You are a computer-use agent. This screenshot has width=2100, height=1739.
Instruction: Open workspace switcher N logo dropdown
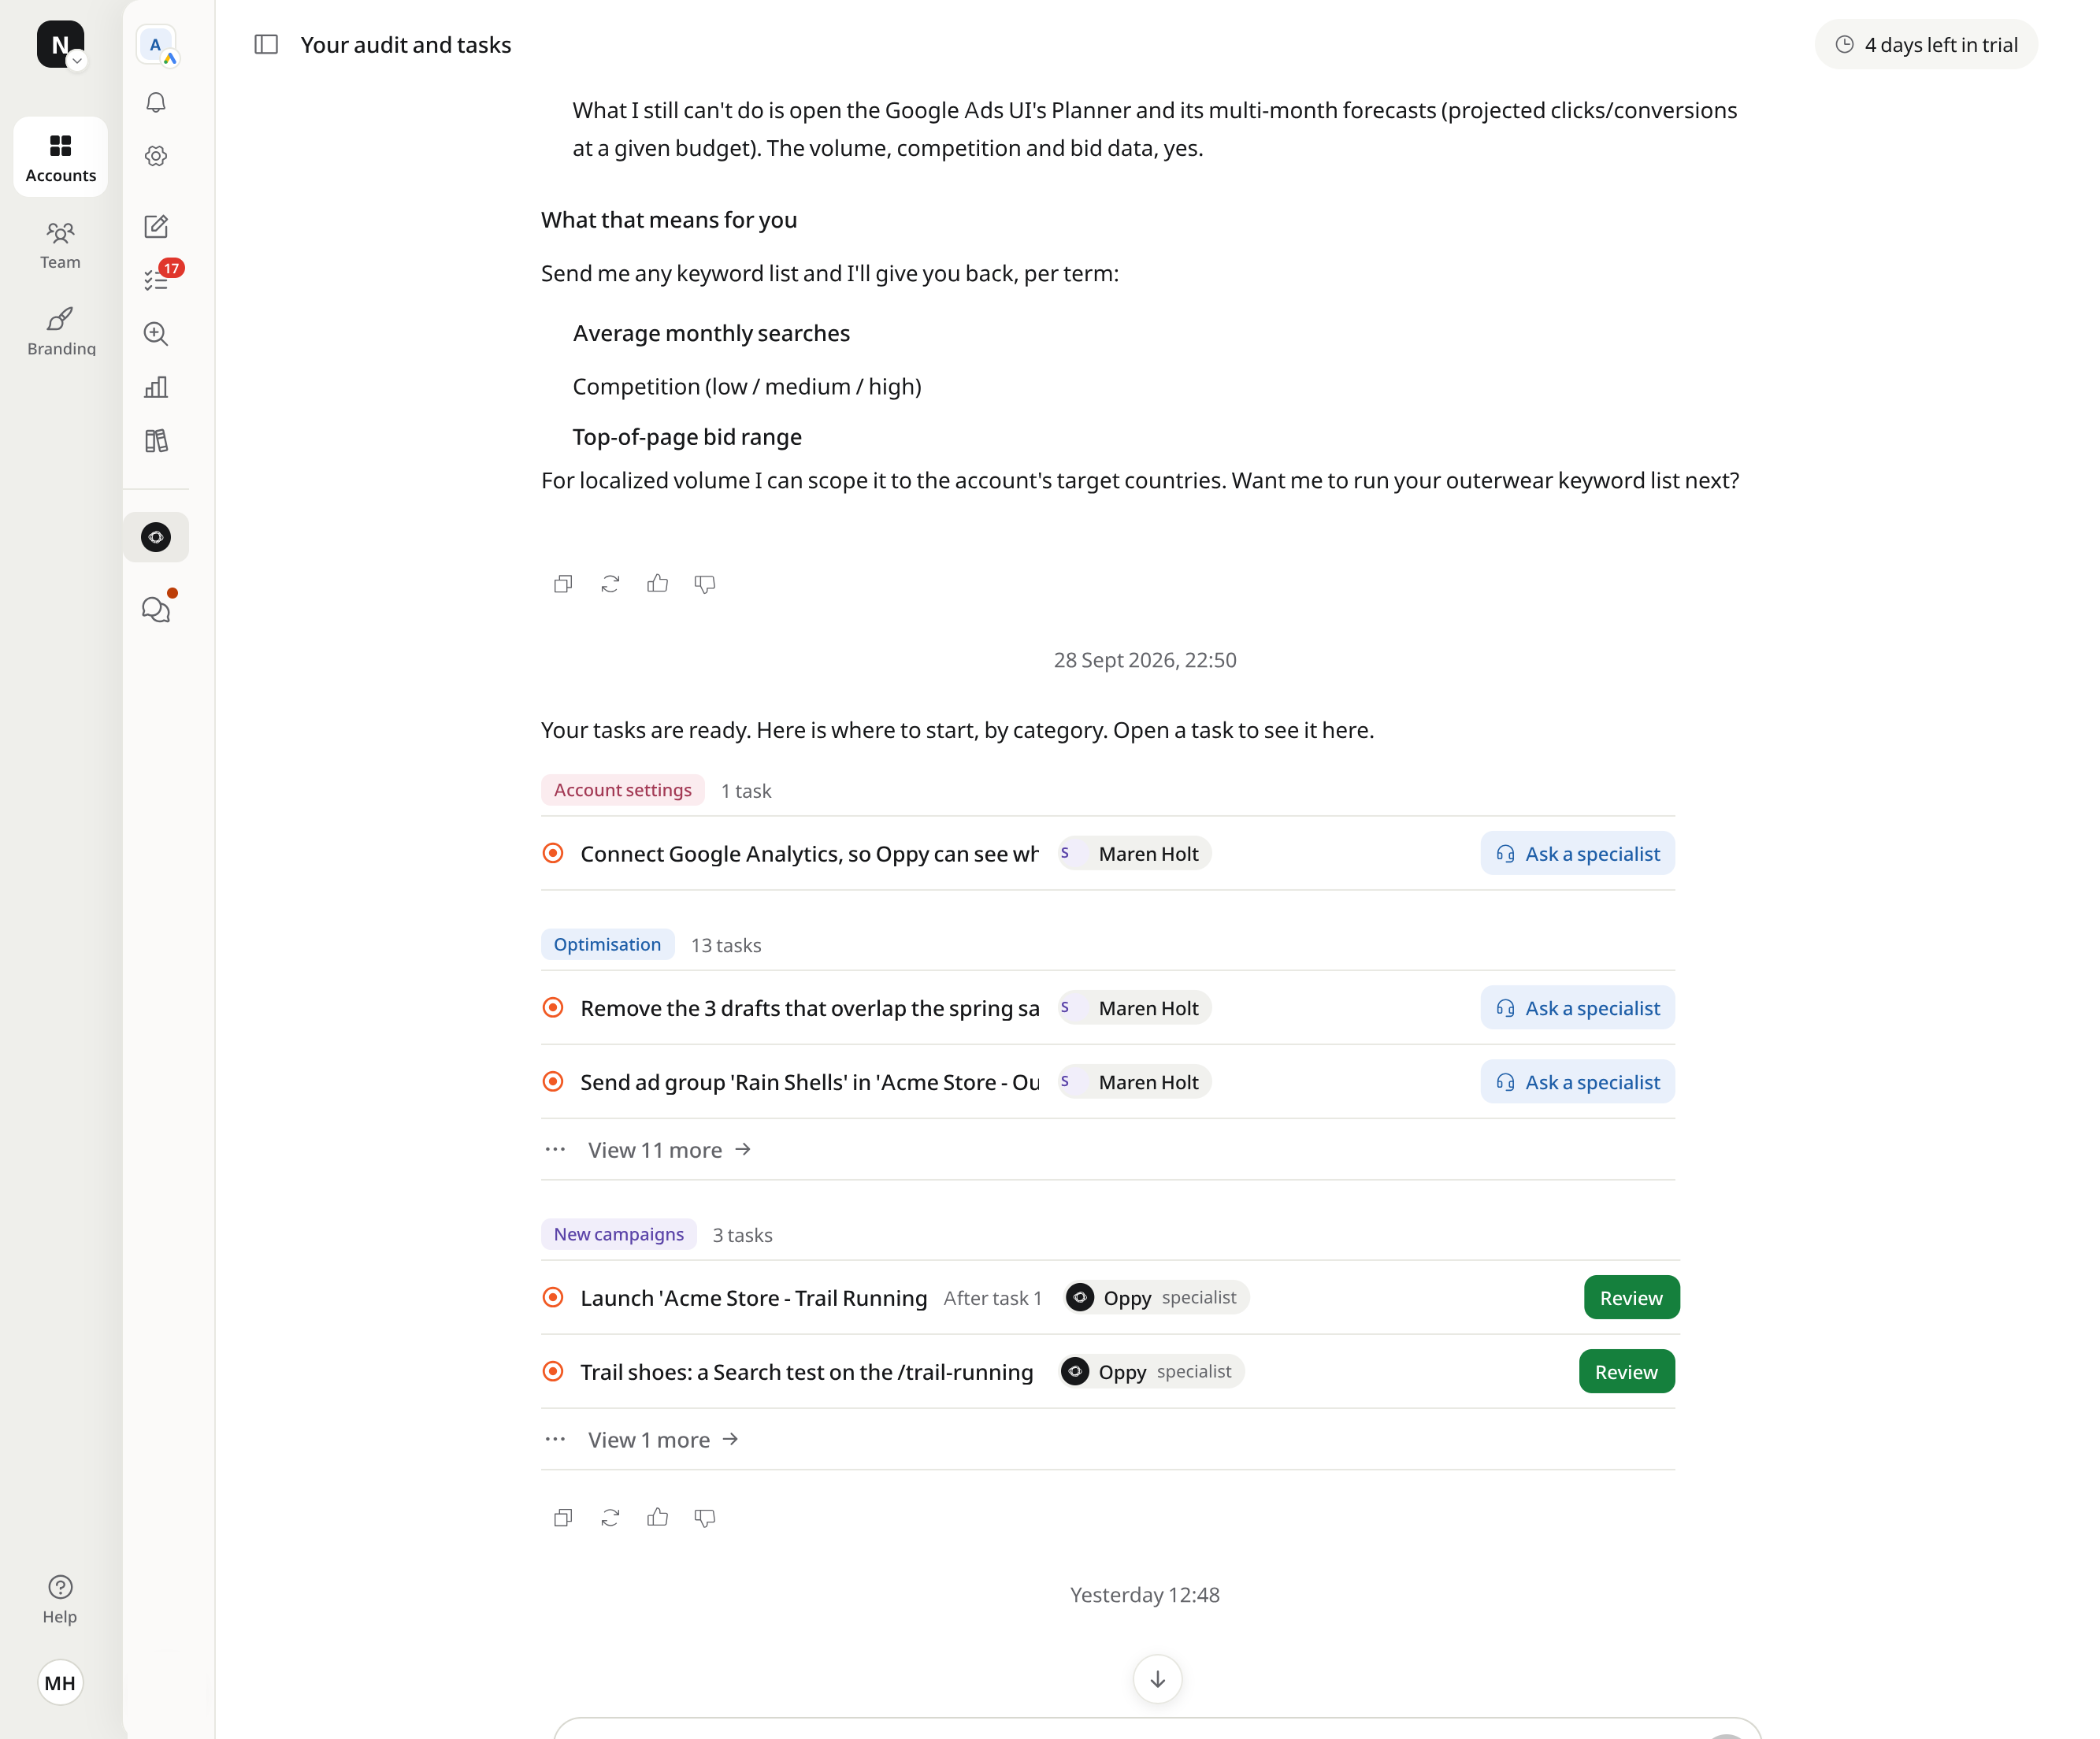61,45
